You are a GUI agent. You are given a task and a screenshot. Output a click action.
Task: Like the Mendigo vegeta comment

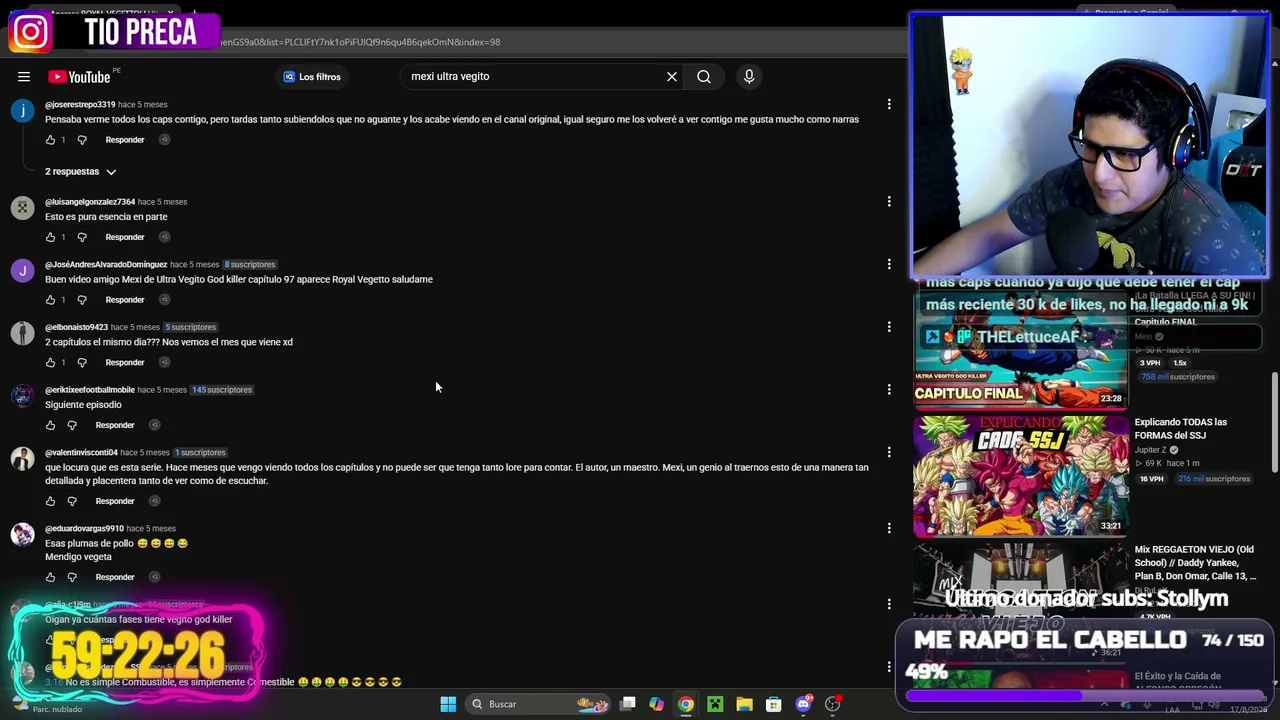point(50,577)
